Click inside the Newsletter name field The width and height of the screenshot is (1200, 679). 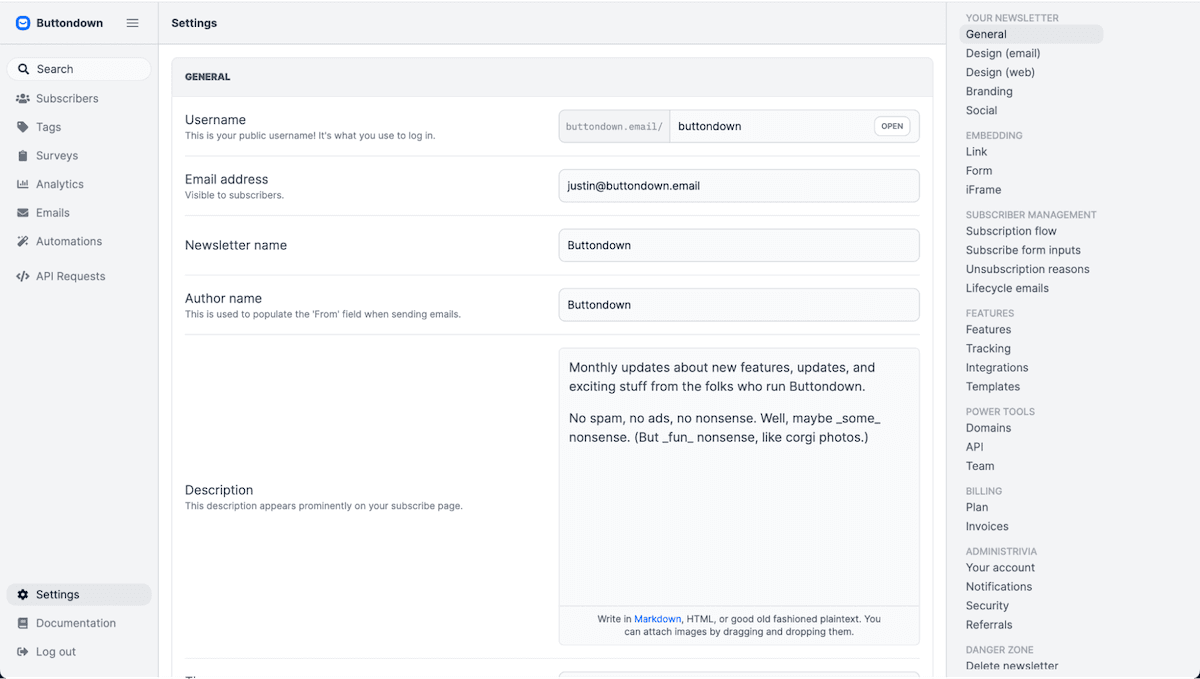pyautogui.click(x=738, y=245)
